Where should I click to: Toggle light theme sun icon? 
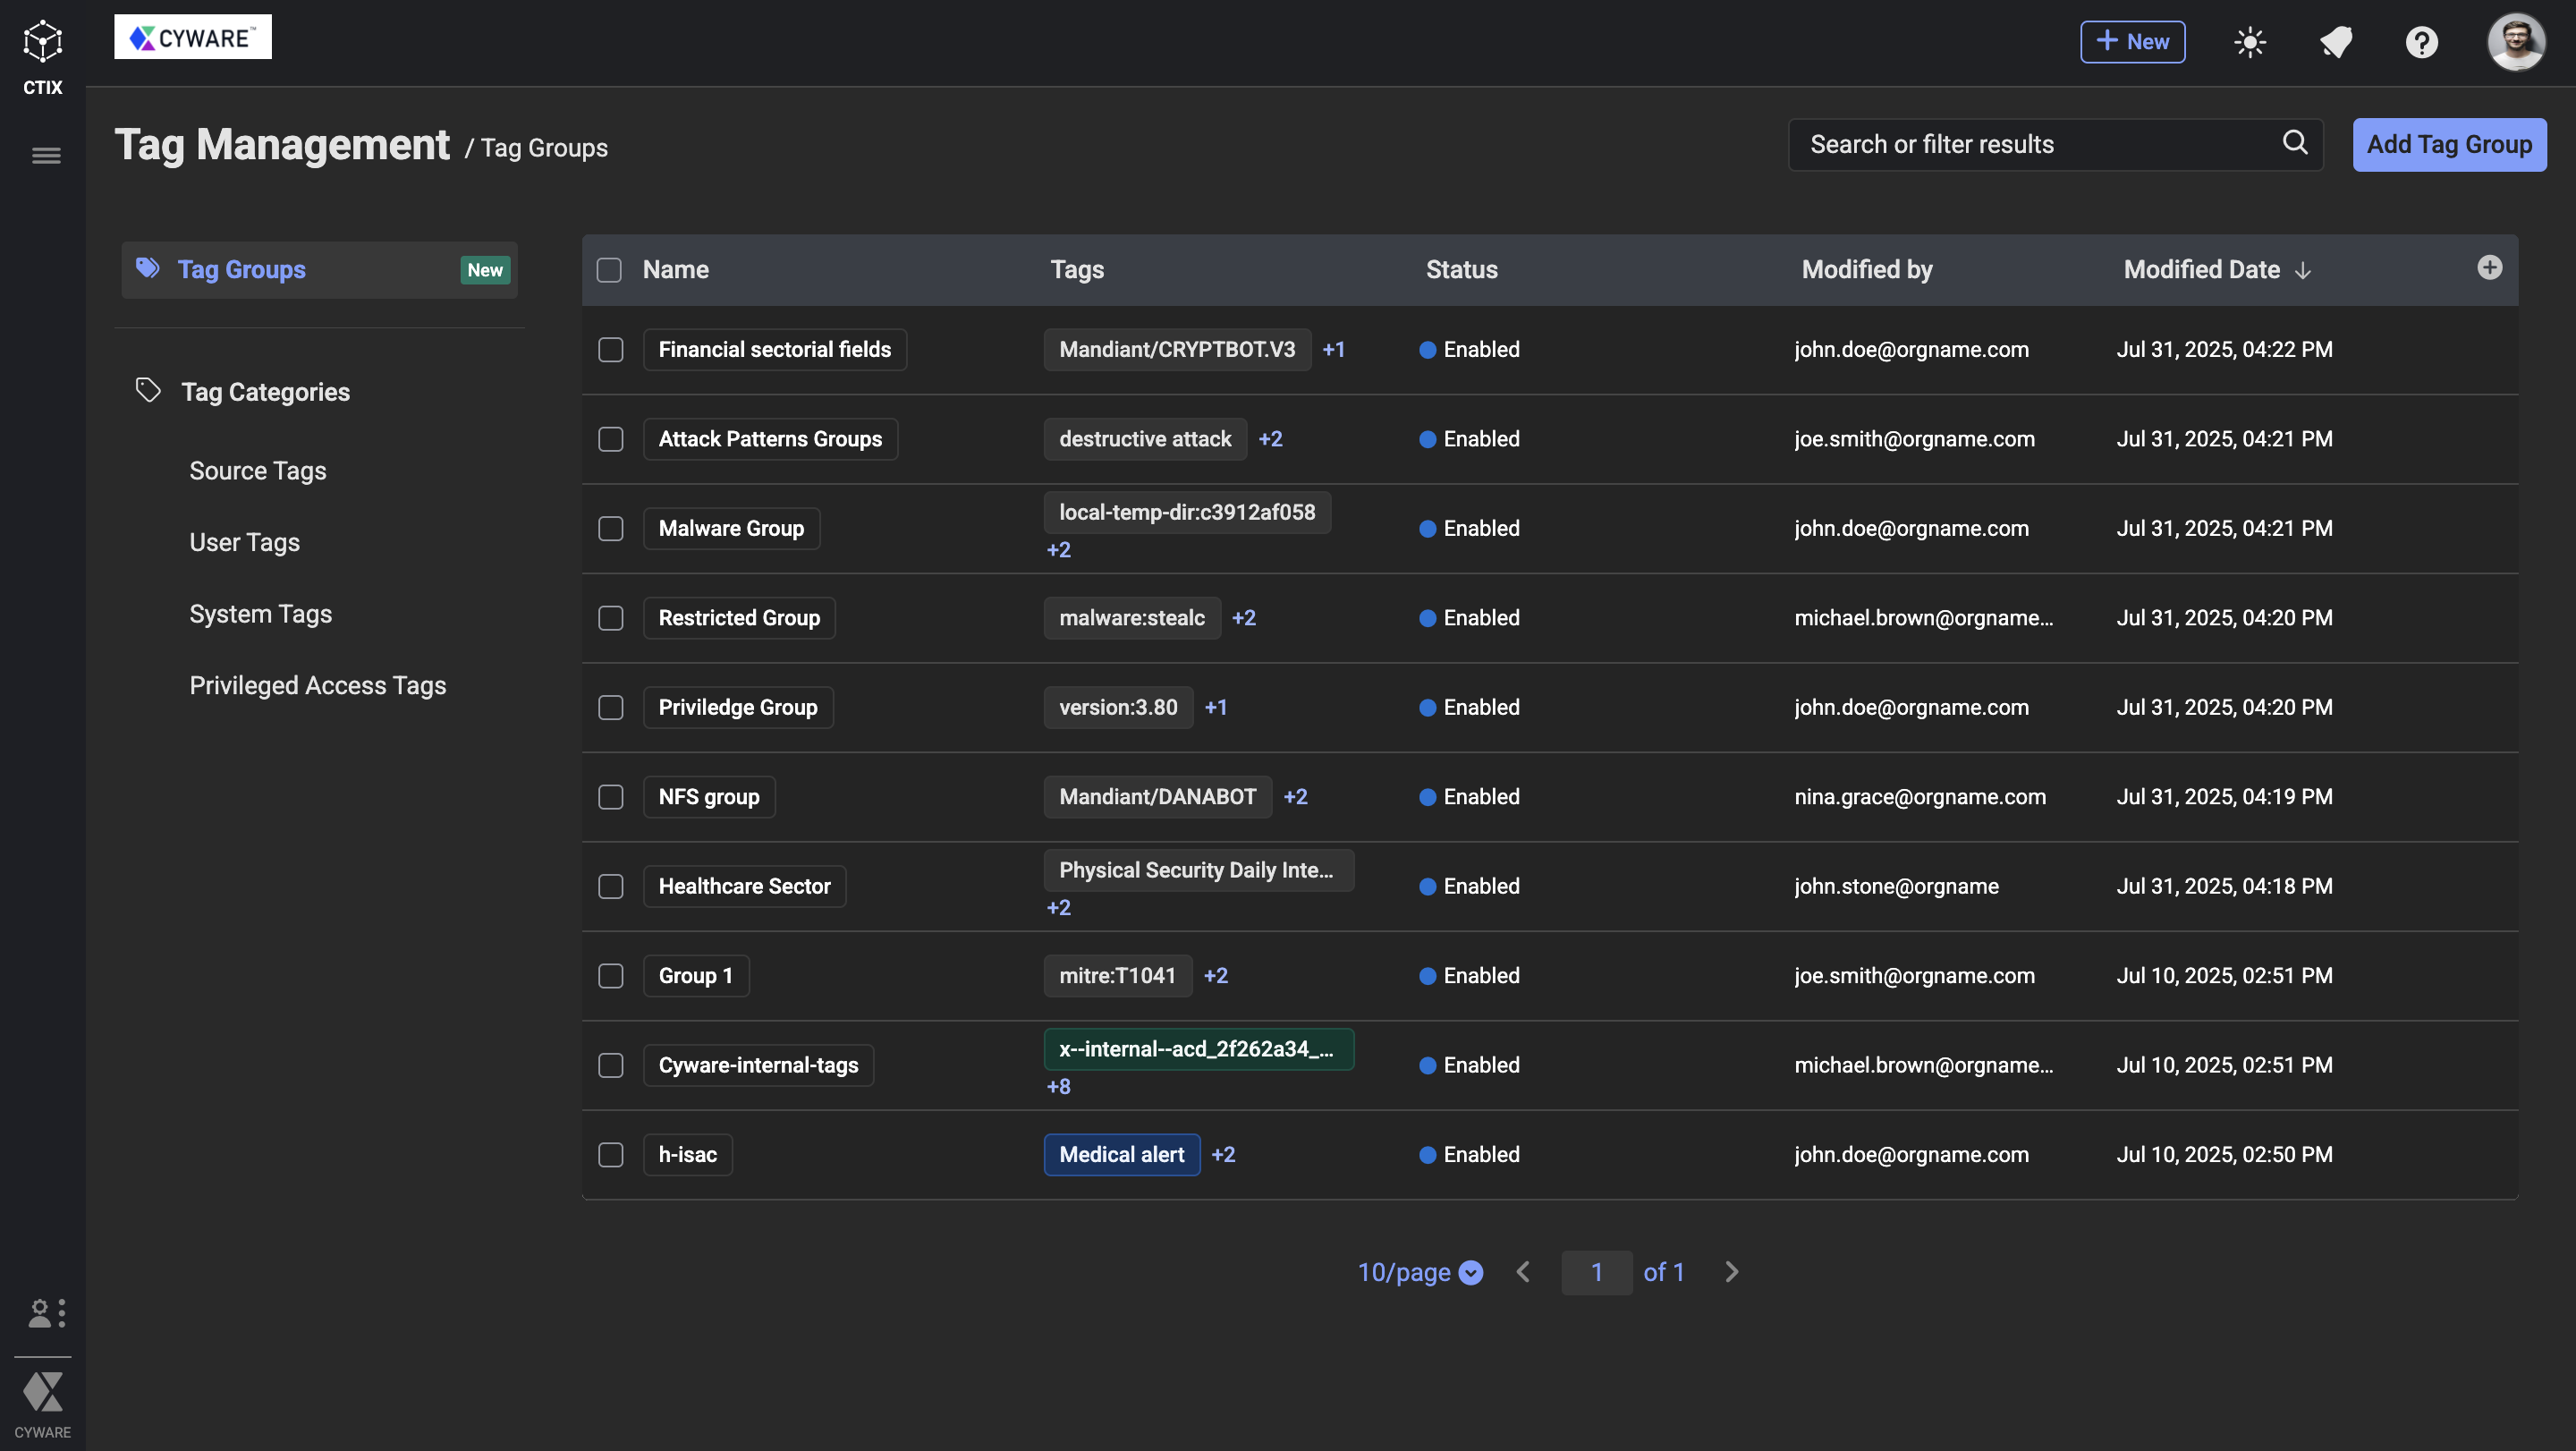(x=2250, y=42)
